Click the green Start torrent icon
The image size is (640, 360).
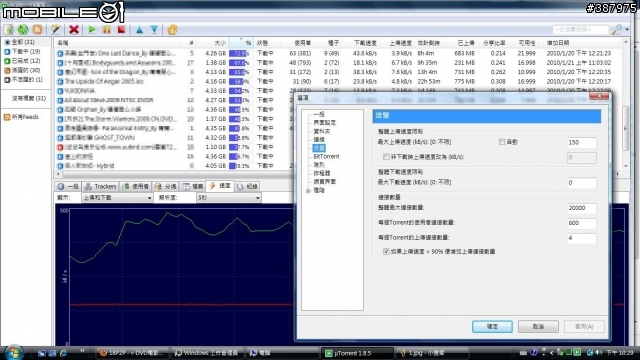[92, 29]
